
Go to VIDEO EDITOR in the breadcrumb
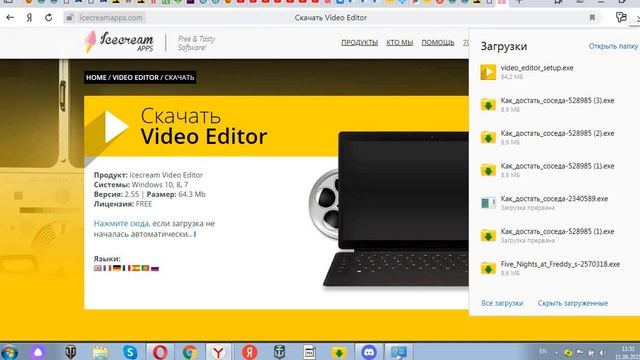point(136,78)
